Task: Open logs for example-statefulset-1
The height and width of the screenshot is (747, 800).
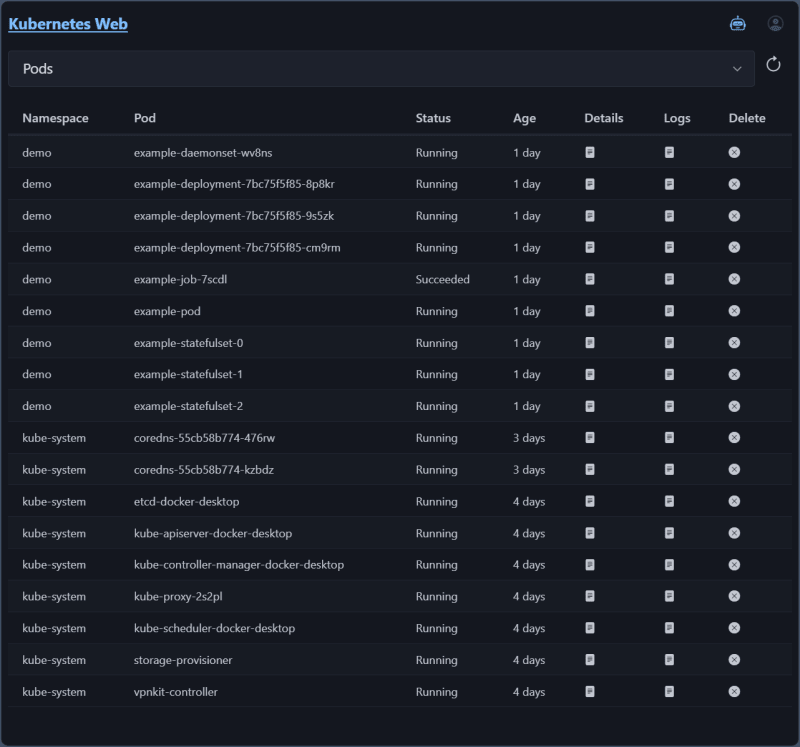Action: pos(669,375)
